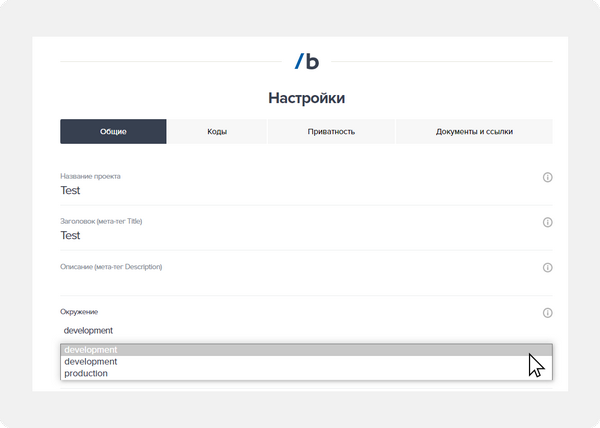The image size is (600, 428).
Task: Open the Документы и ссылки tab
Action: 474,132
